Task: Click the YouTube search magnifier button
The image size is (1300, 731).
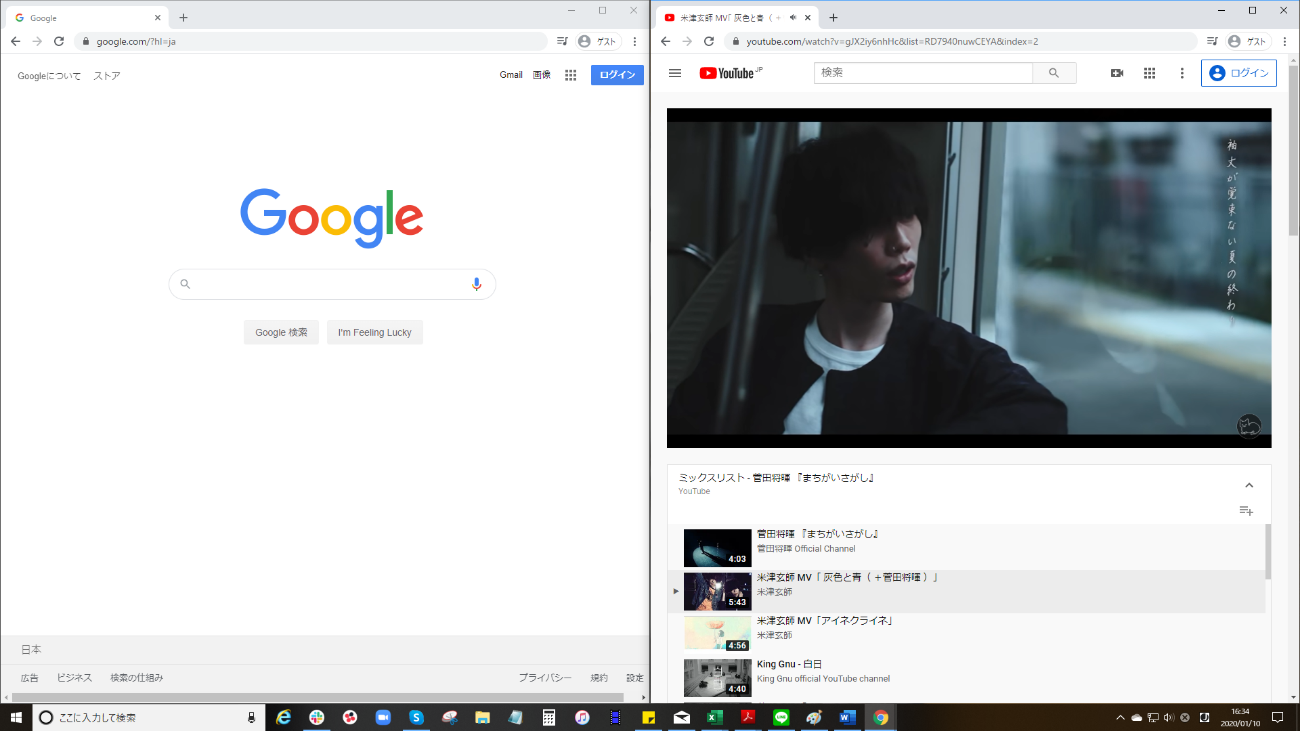Action: [x=1054, y=73]
